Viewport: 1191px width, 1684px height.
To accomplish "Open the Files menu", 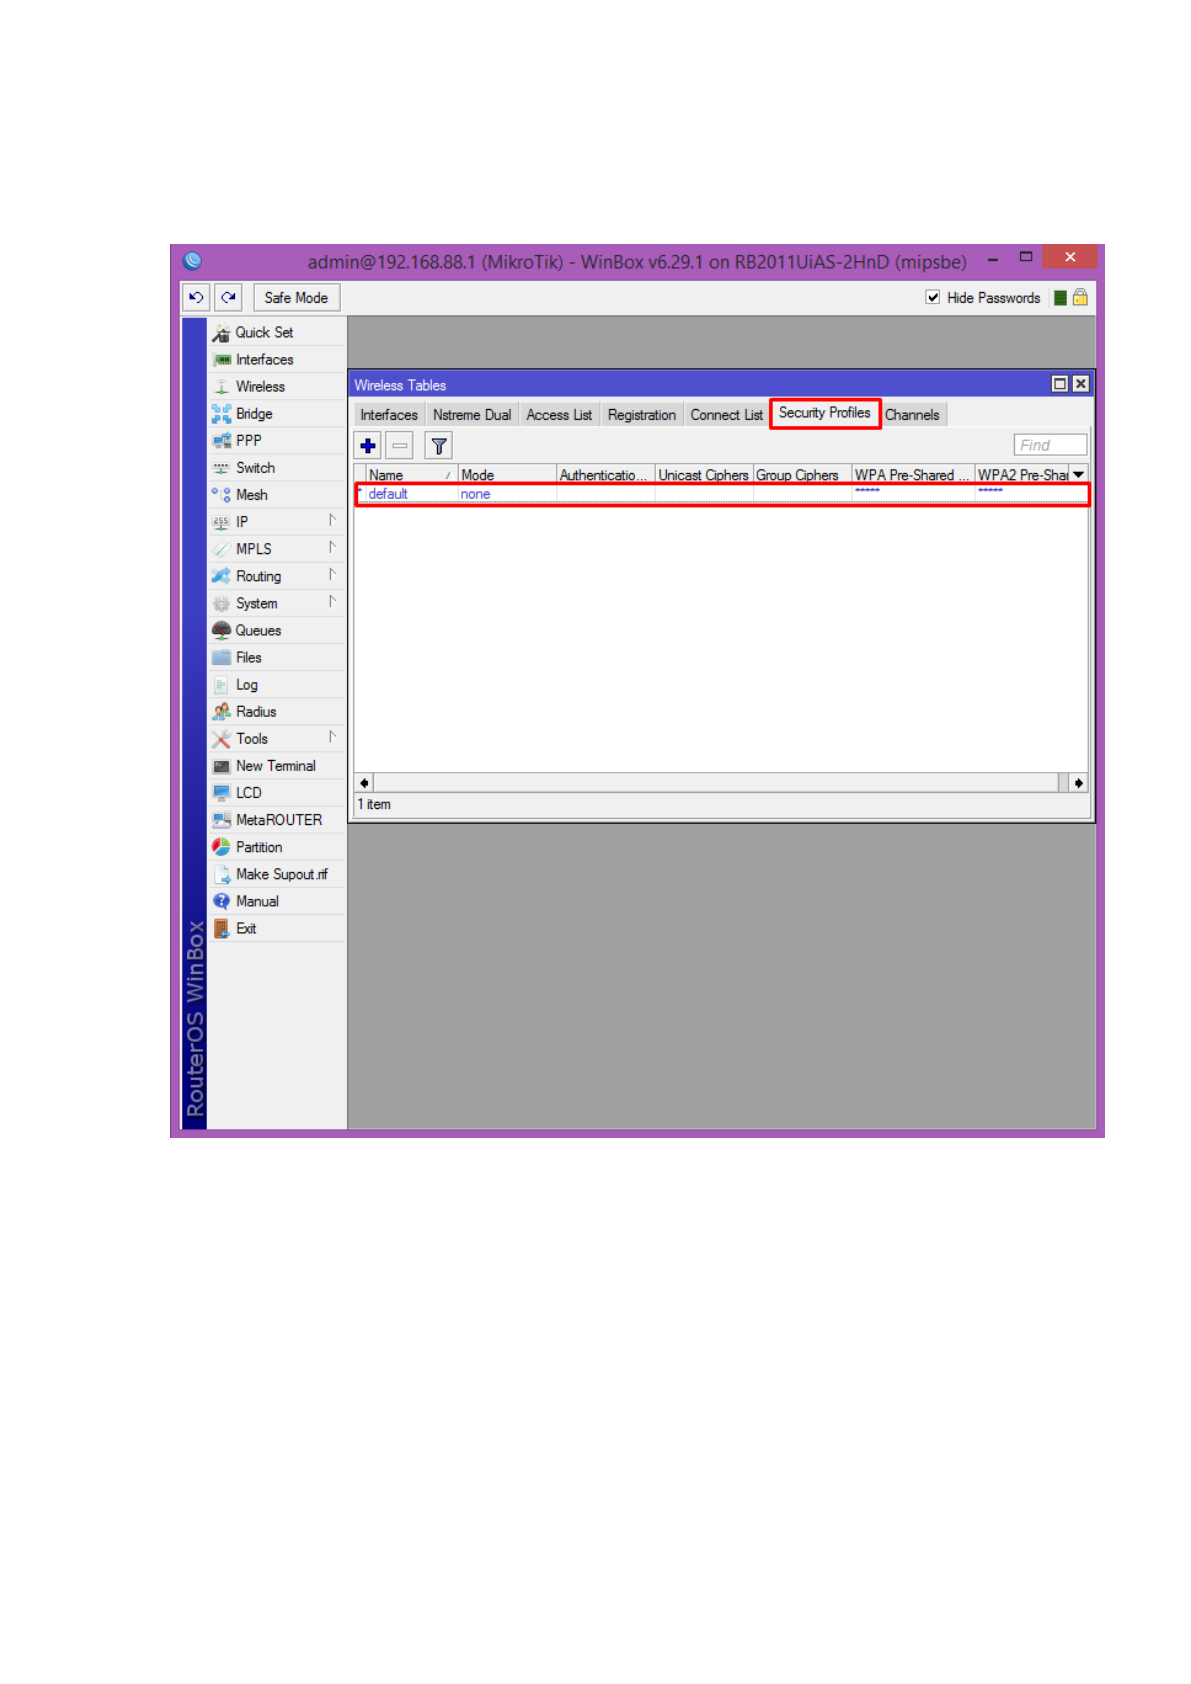I will click(x=276, y=658).
